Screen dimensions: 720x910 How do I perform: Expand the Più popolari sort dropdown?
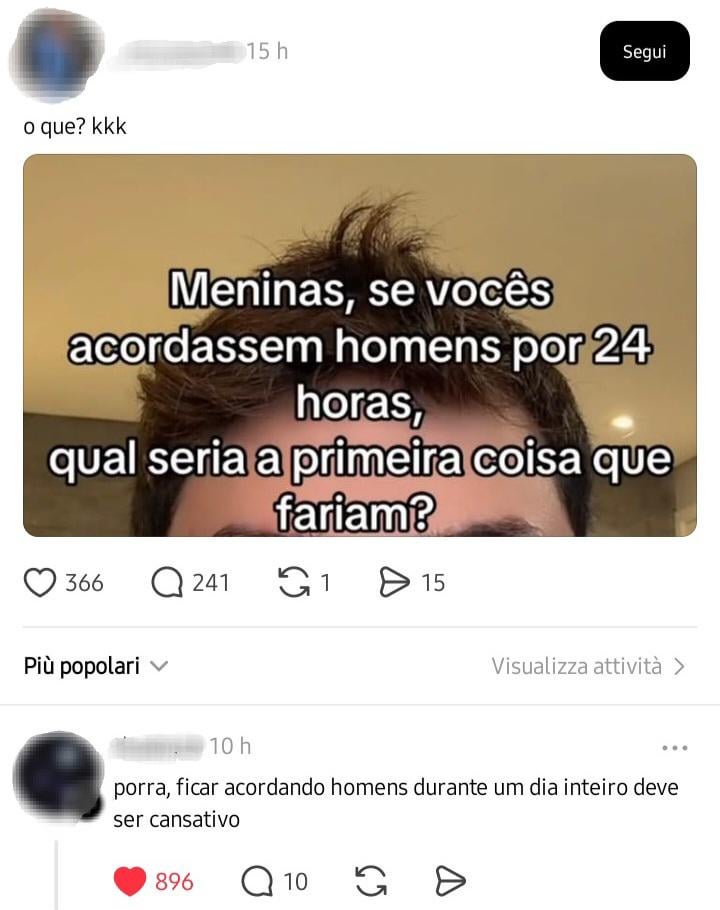point(96,666)
